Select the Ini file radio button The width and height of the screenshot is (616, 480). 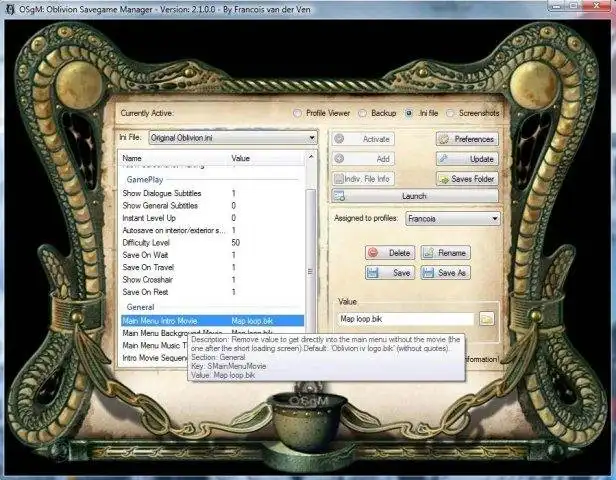(409, 113)
